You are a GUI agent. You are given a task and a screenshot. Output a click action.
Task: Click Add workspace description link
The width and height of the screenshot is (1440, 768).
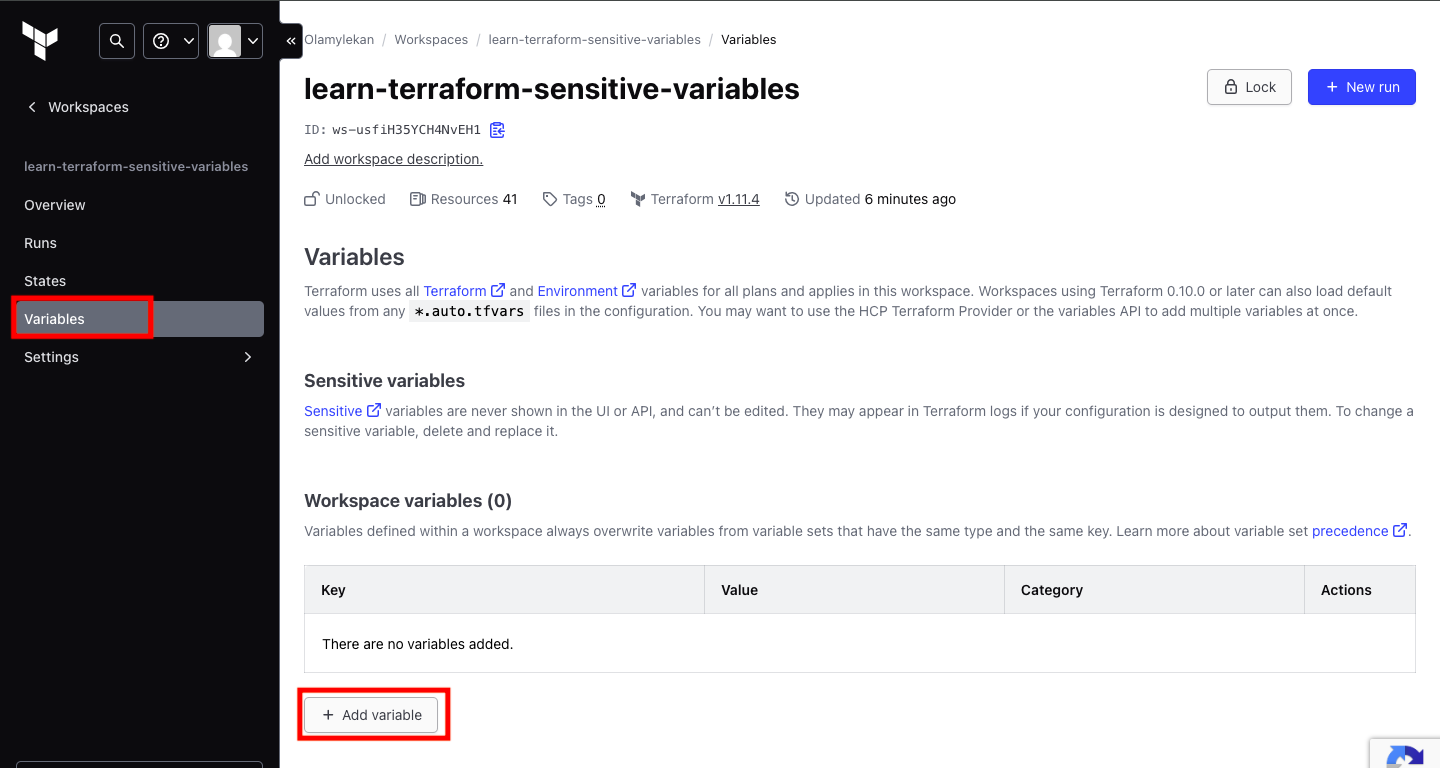[393, 159]
